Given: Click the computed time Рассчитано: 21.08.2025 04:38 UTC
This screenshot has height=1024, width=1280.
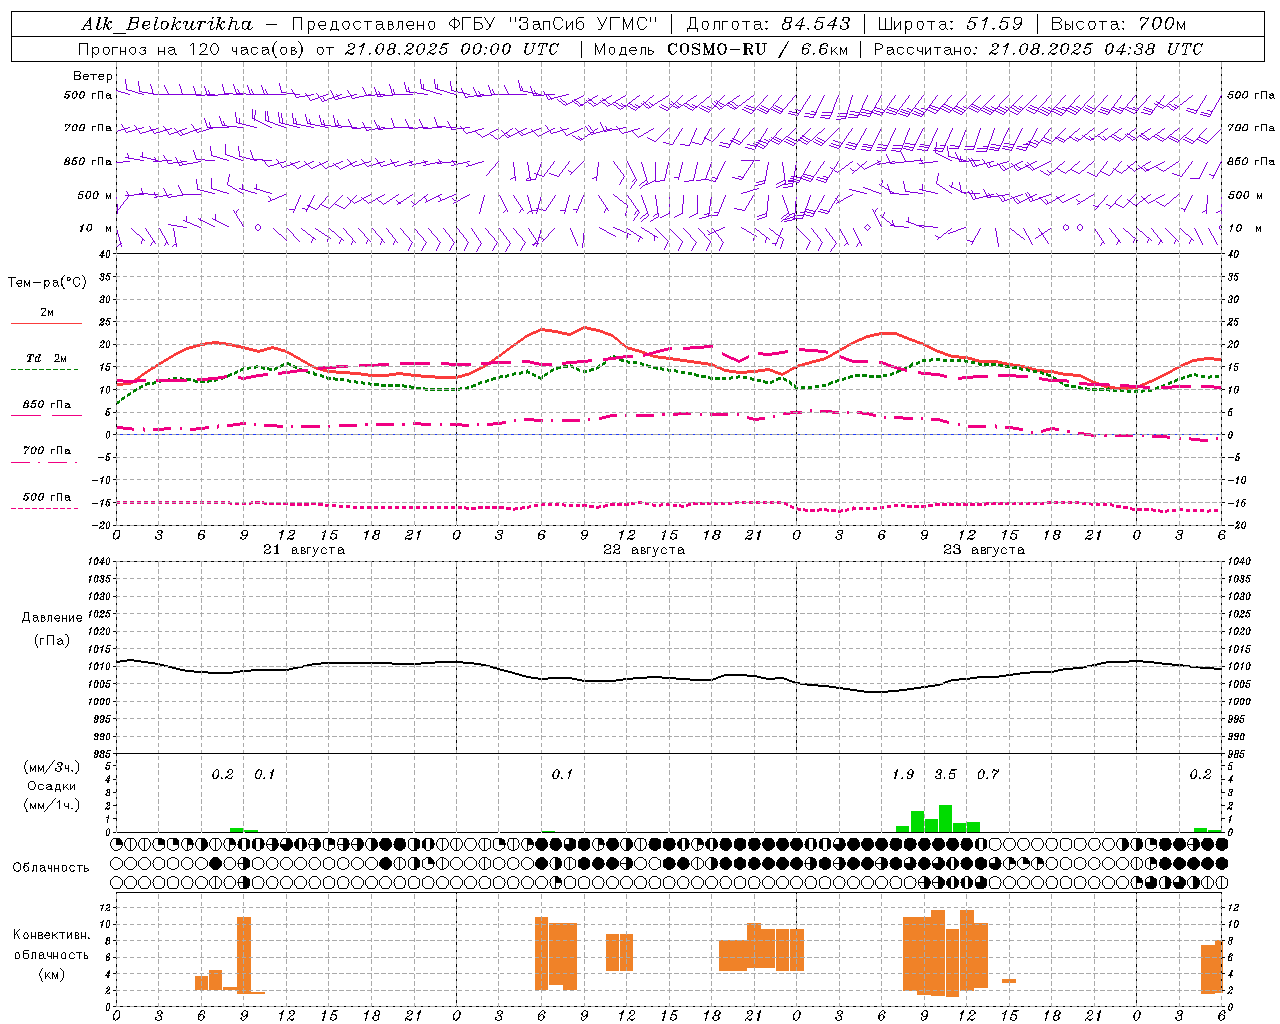Looking at the screenshot, I should pyautogui.click(x=1038, y=49).
